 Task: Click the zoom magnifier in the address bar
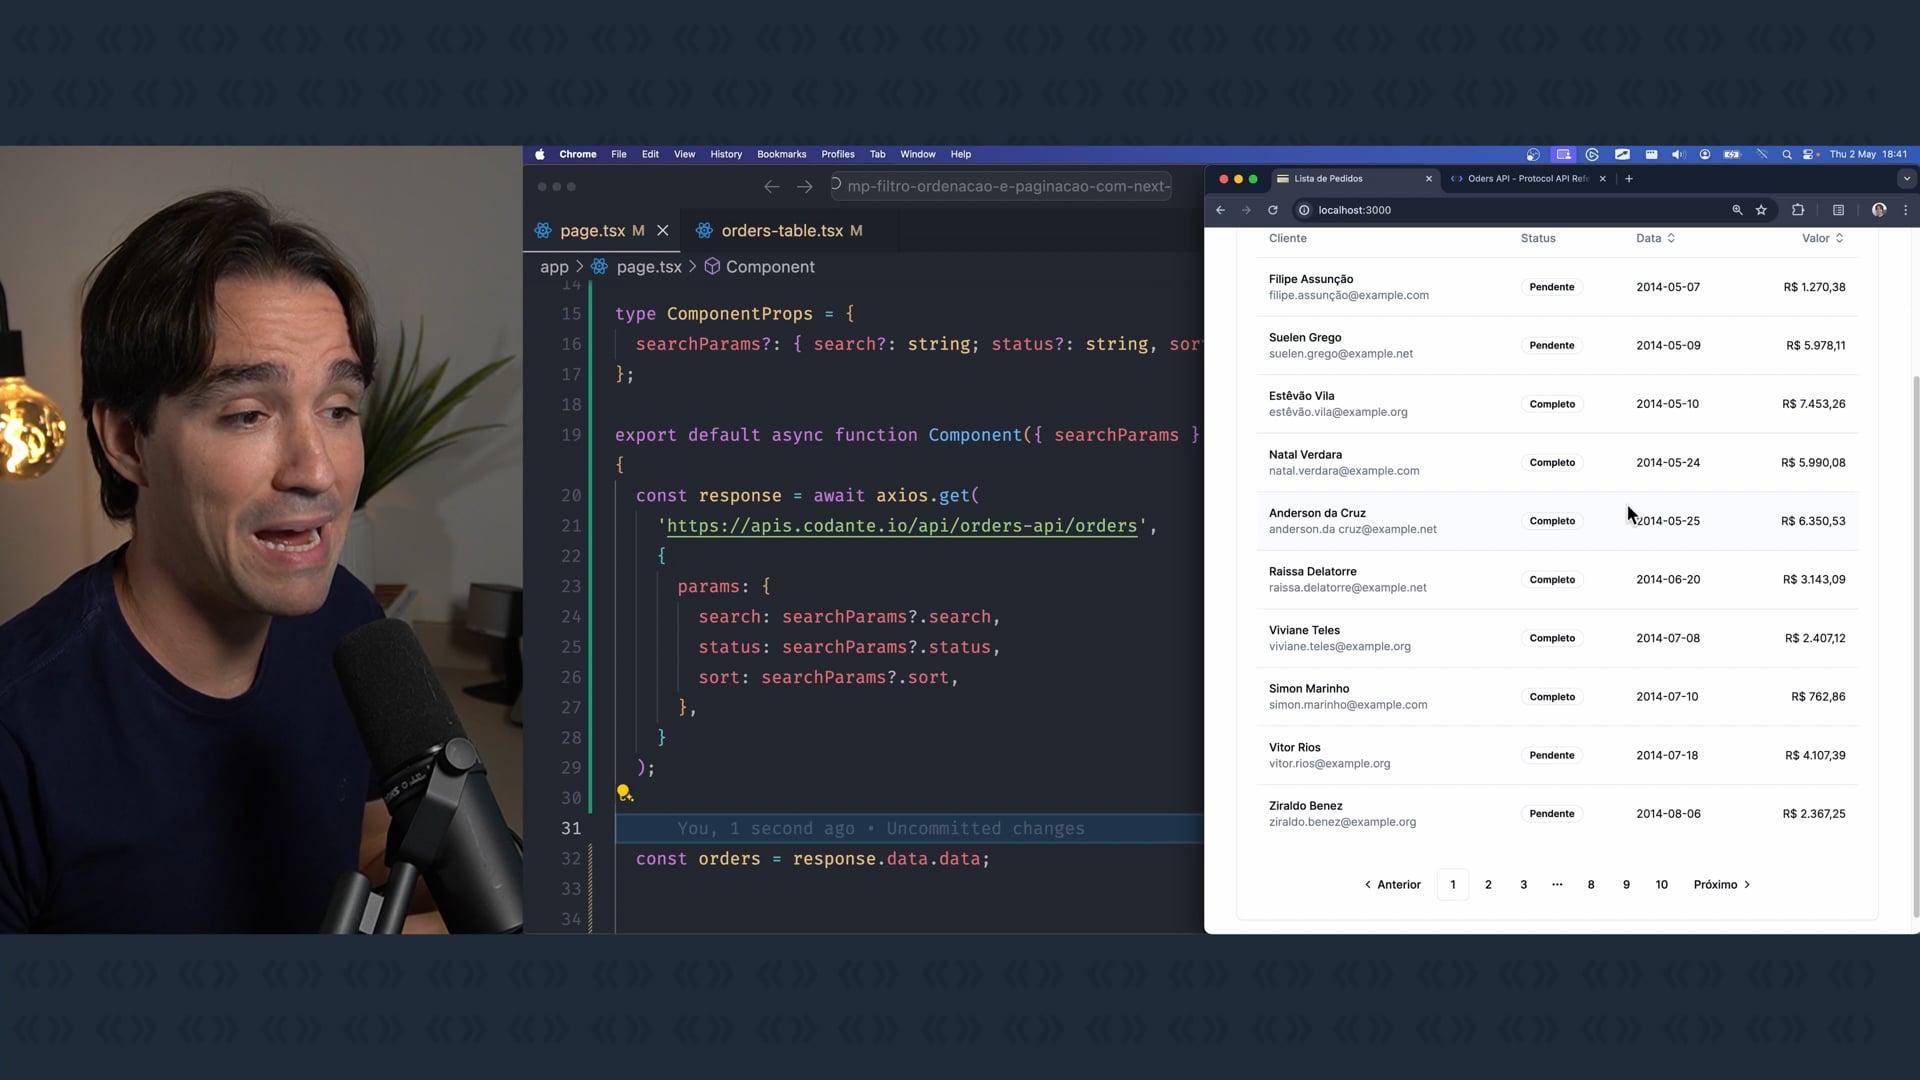coord(1737,210)
